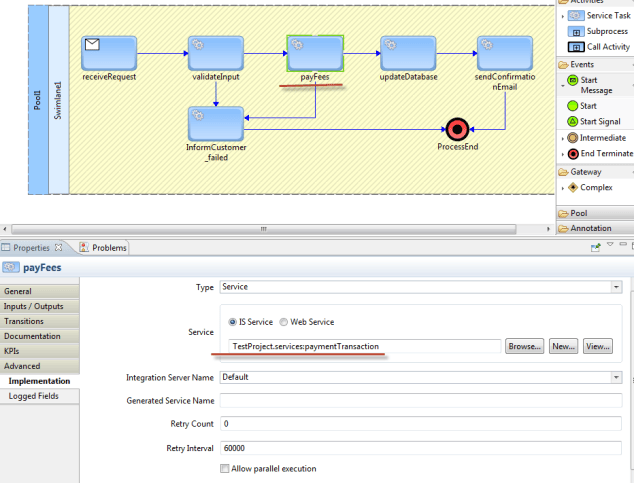Click the canvas horizontal scrollbar thumb

click(264, 229)
